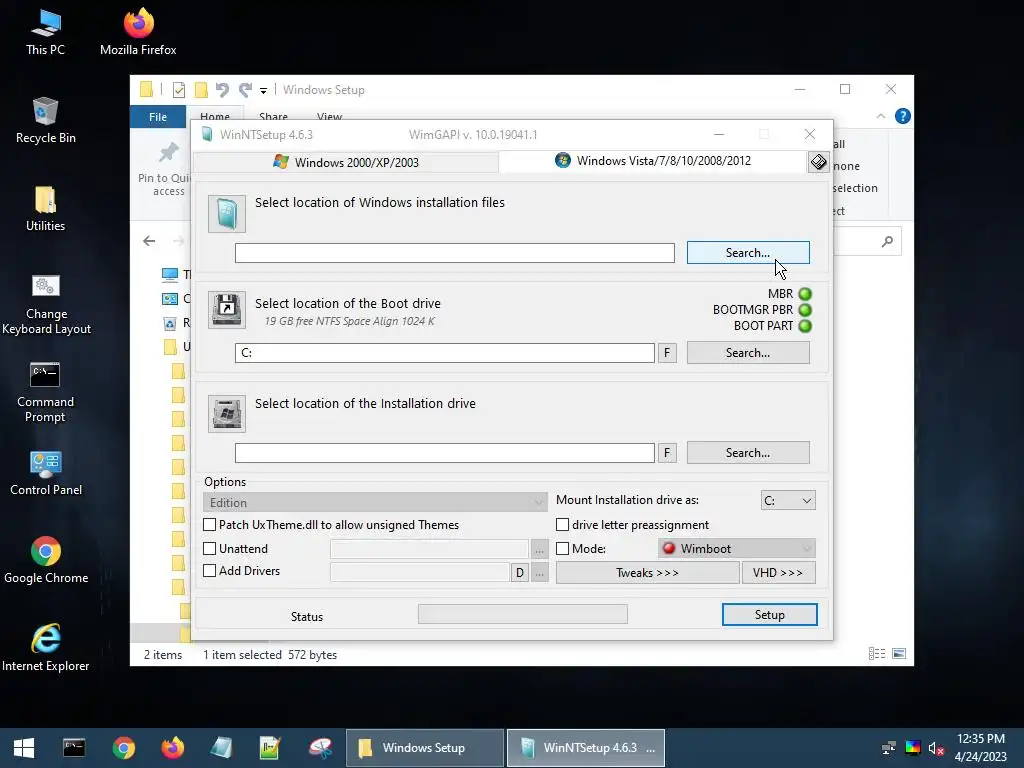Image resolution: width=1024 pixels, height=768 pixels.
Task: Click the Explorer undo toolbar icon
Action: tap(222, 89)
